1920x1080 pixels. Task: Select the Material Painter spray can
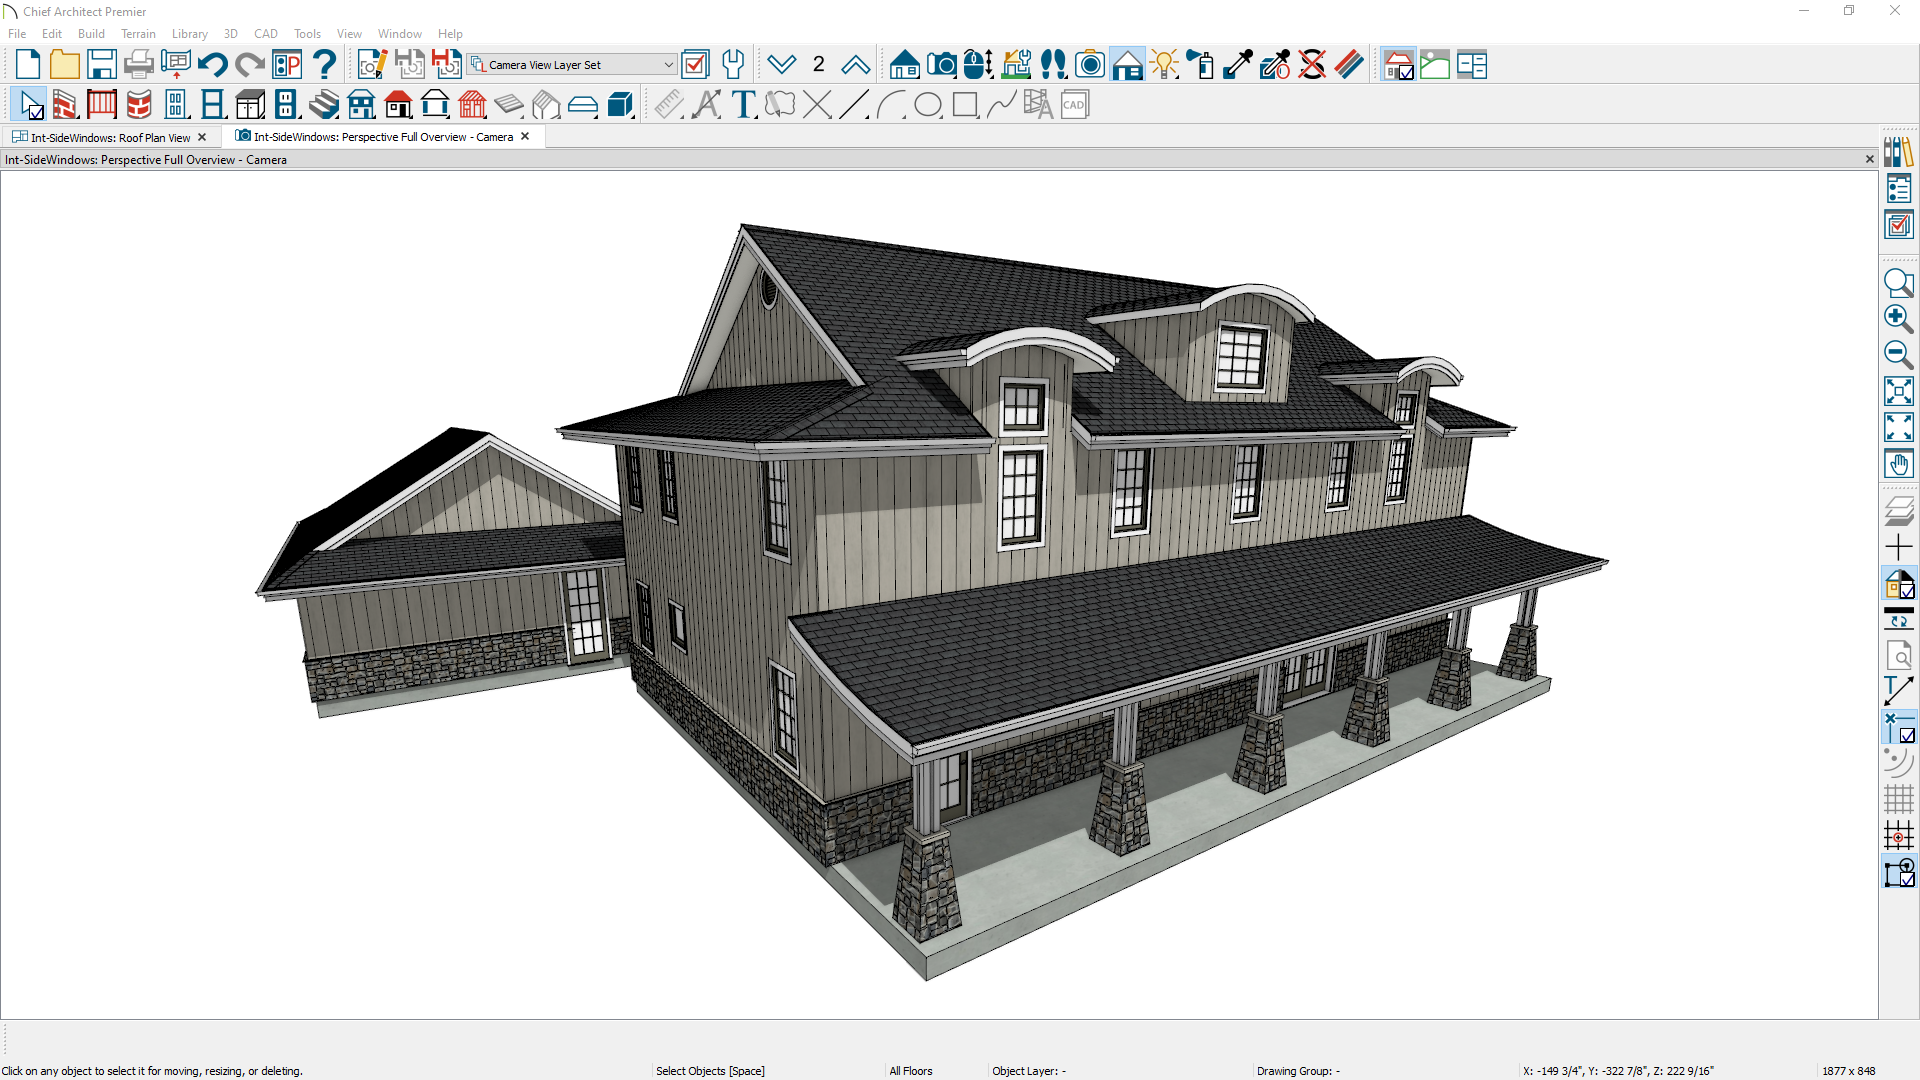point(1201,65)
